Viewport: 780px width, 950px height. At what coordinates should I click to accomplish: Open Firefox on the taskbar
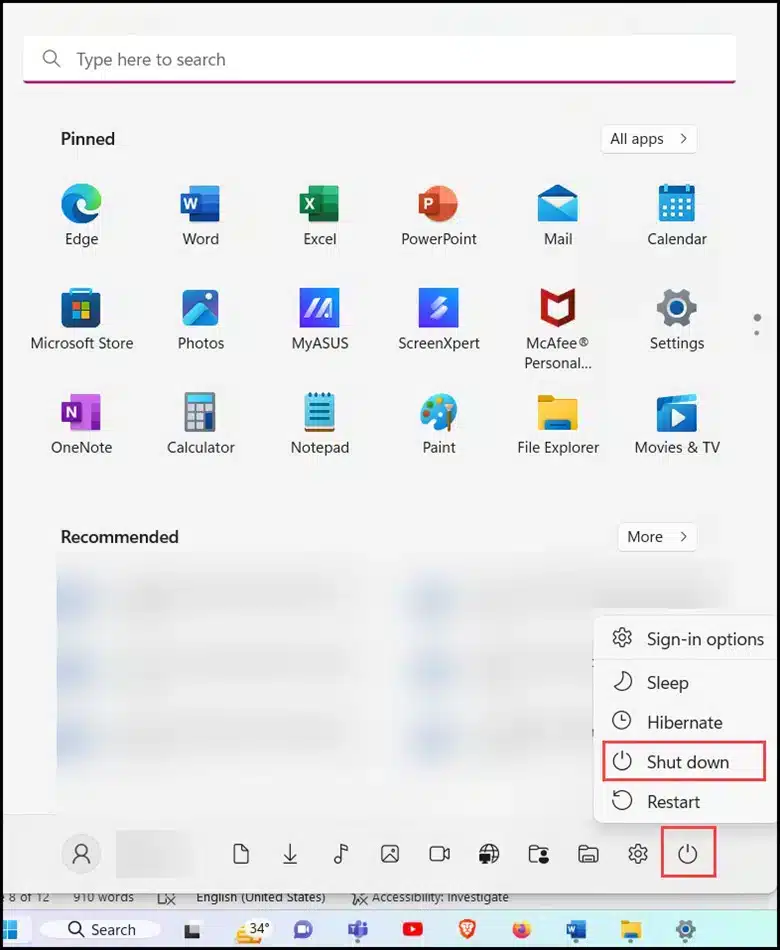pyautogui.click(x=521, y=929)
